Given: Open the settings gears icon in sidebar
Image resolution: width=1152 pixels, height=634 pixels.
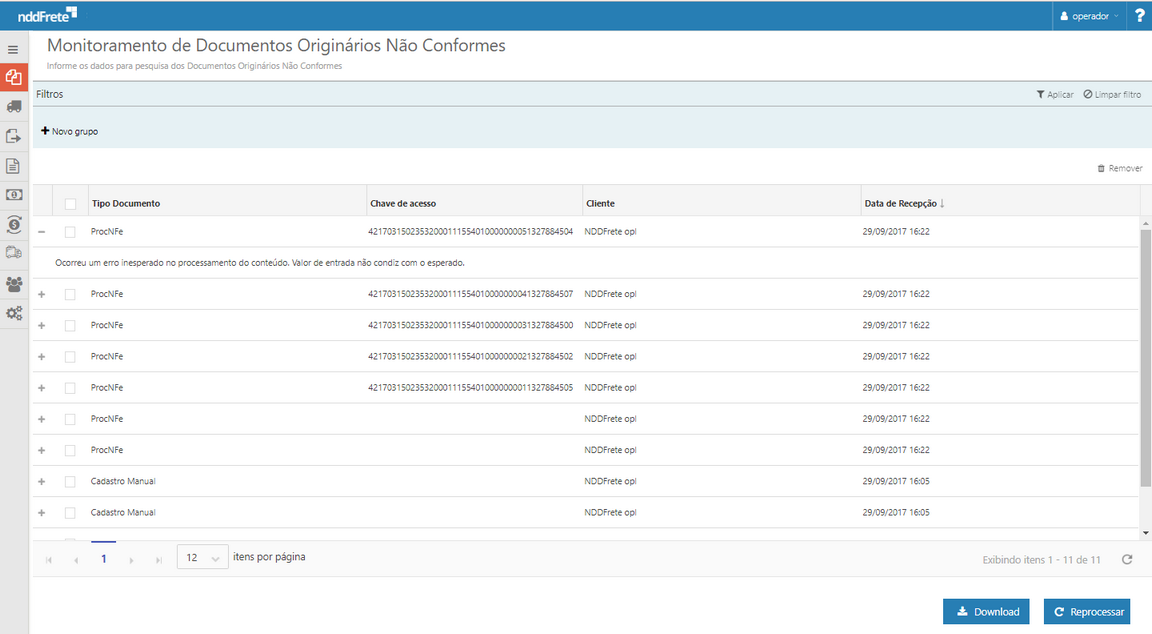Looking at the screenshot, I should tap(14, 314).
